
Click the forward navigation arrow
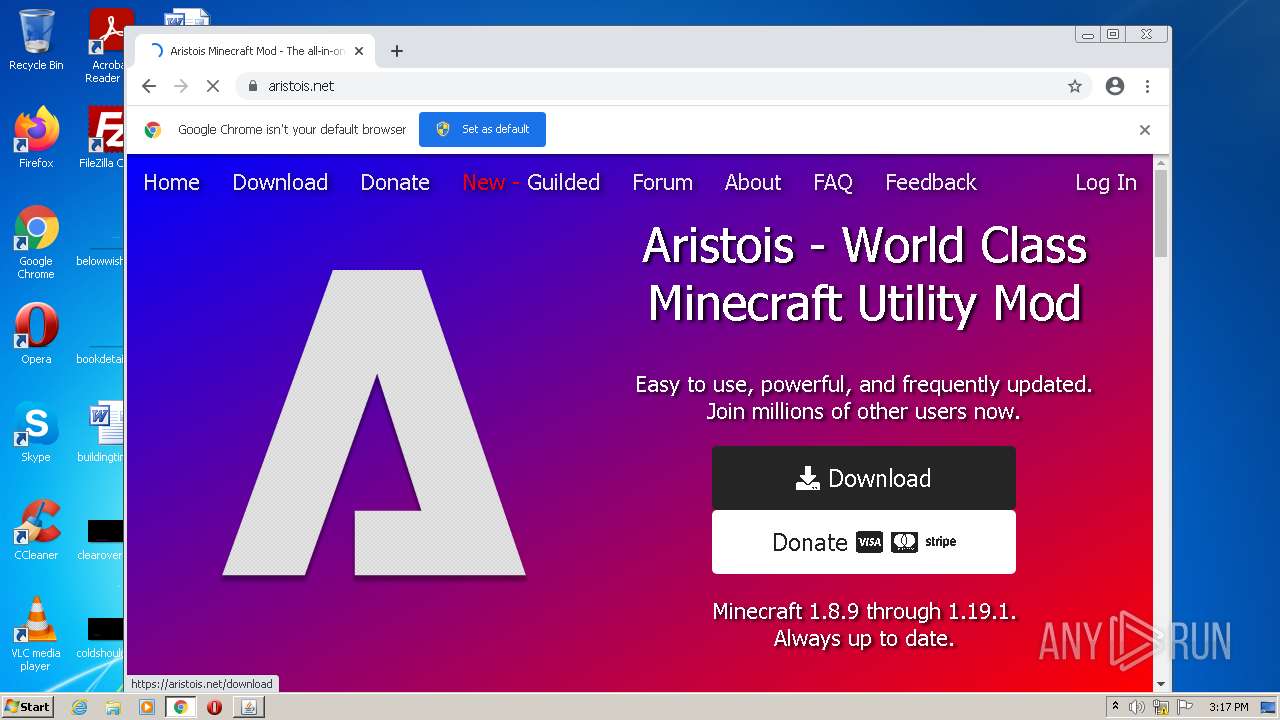click(x=181, y=86)
